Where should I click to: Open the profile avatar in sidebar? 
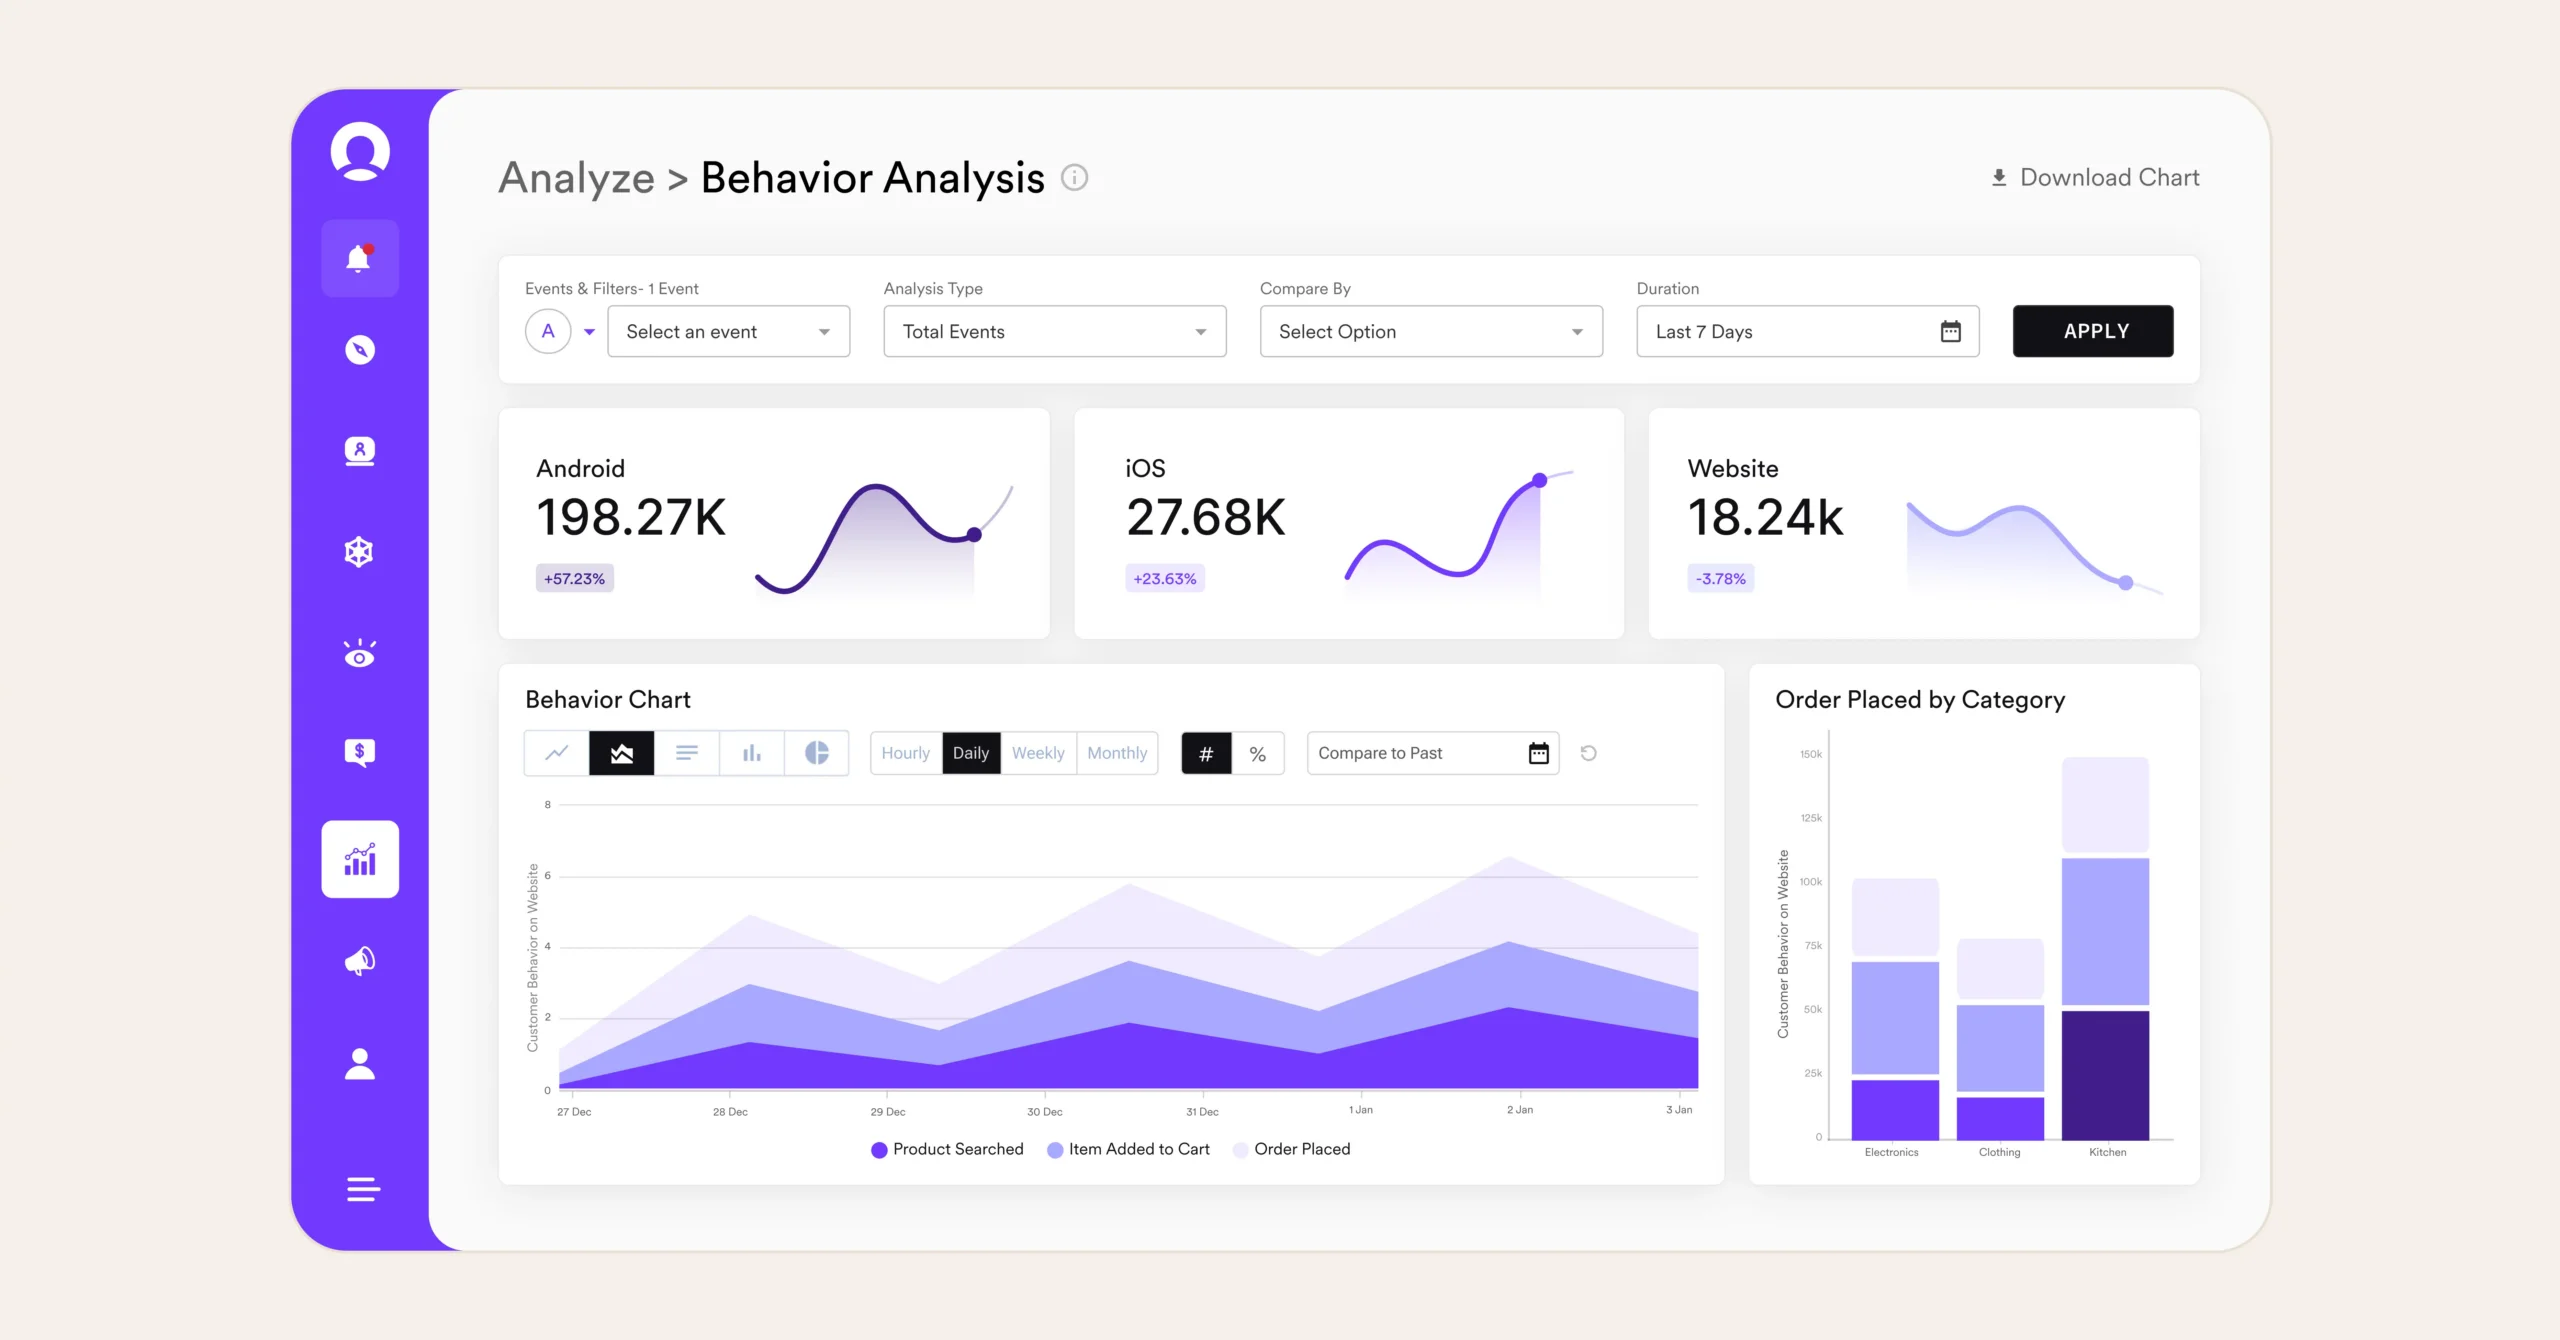click(360, 151)
